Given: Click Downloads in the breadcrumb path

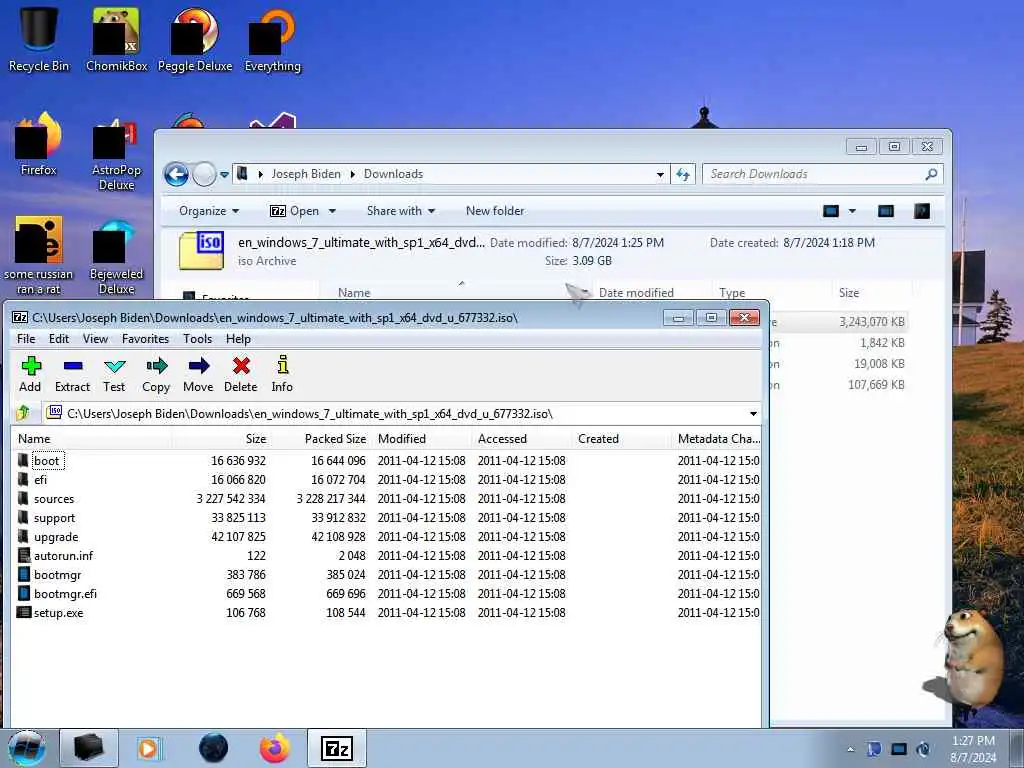Looking at the screenshot, I should (393, 174).
